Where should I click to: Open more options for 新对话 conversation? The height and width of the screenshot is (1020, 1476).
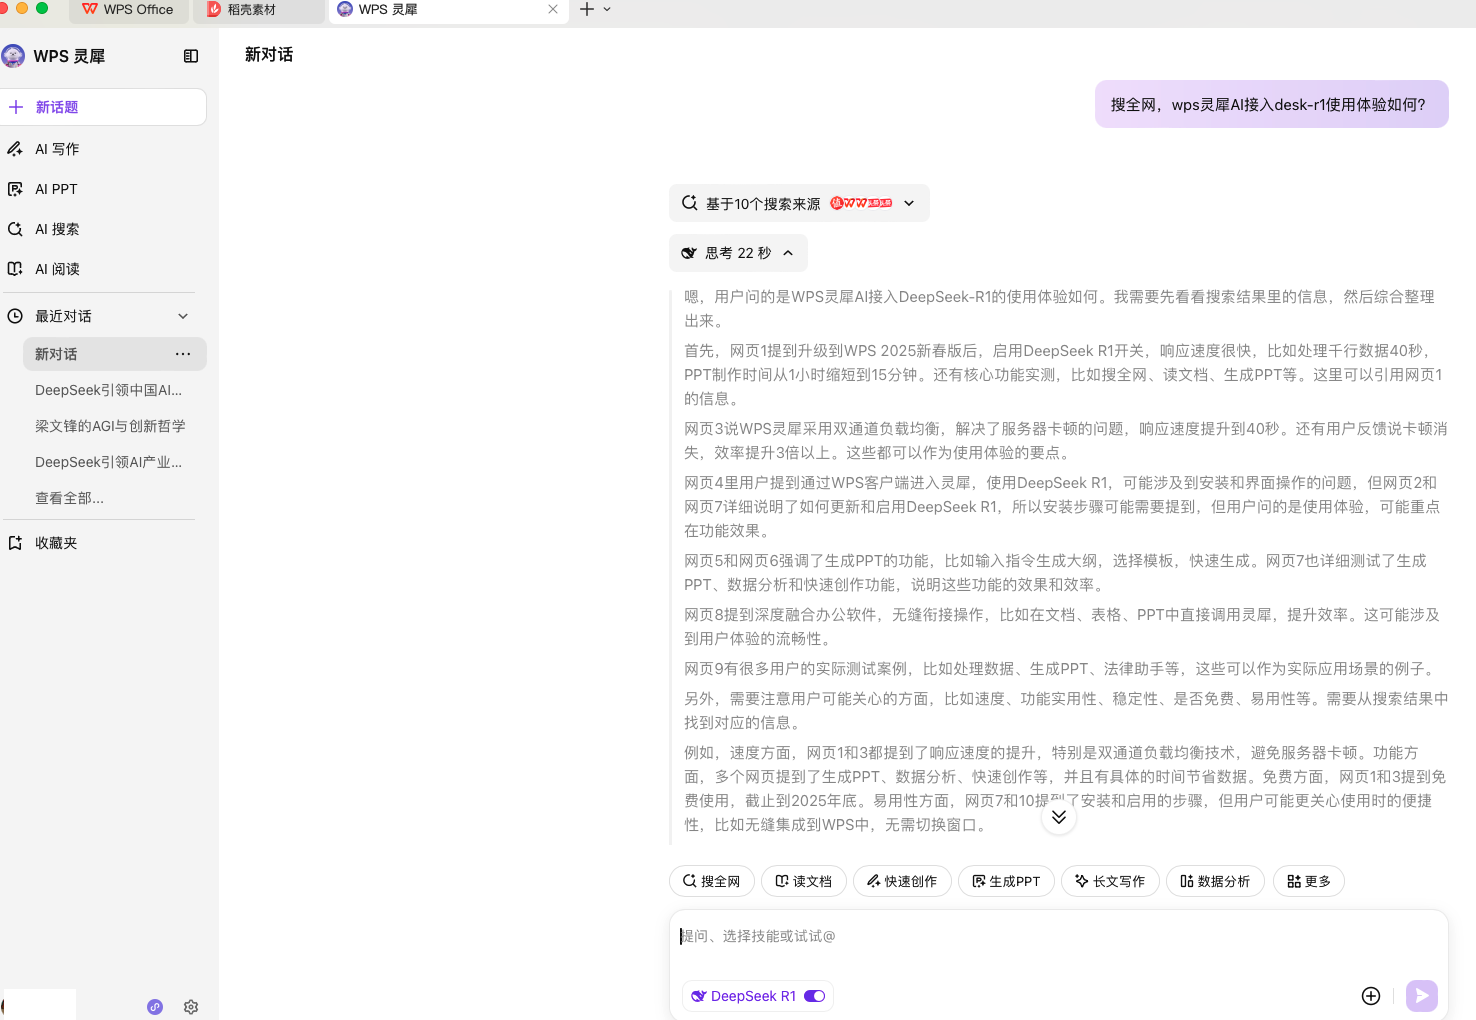(183, 354)
